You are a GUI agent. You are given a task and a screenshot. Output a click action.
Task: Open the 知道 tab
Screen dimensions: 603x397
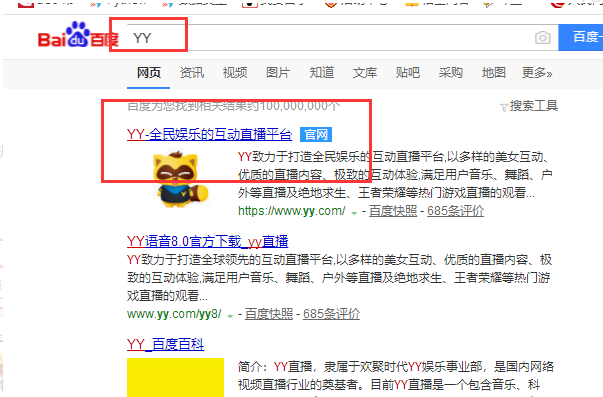[x=321, y=73]
